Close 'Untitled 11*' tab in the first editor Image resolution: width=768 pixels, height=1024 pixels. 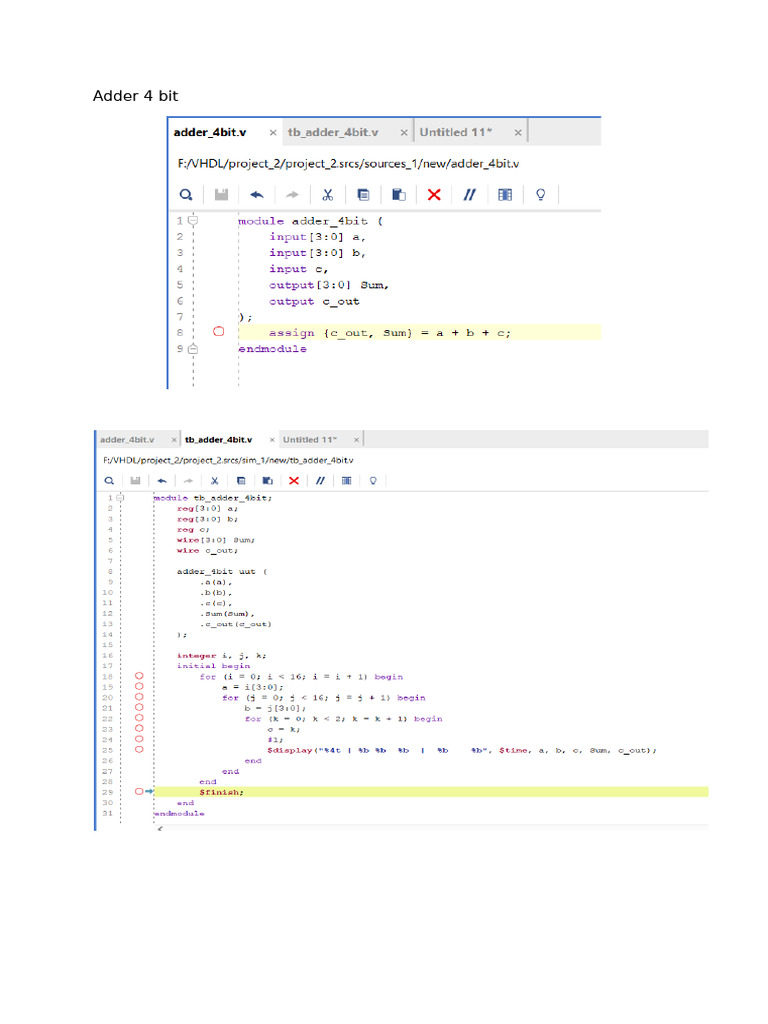[x=518, y=133]
